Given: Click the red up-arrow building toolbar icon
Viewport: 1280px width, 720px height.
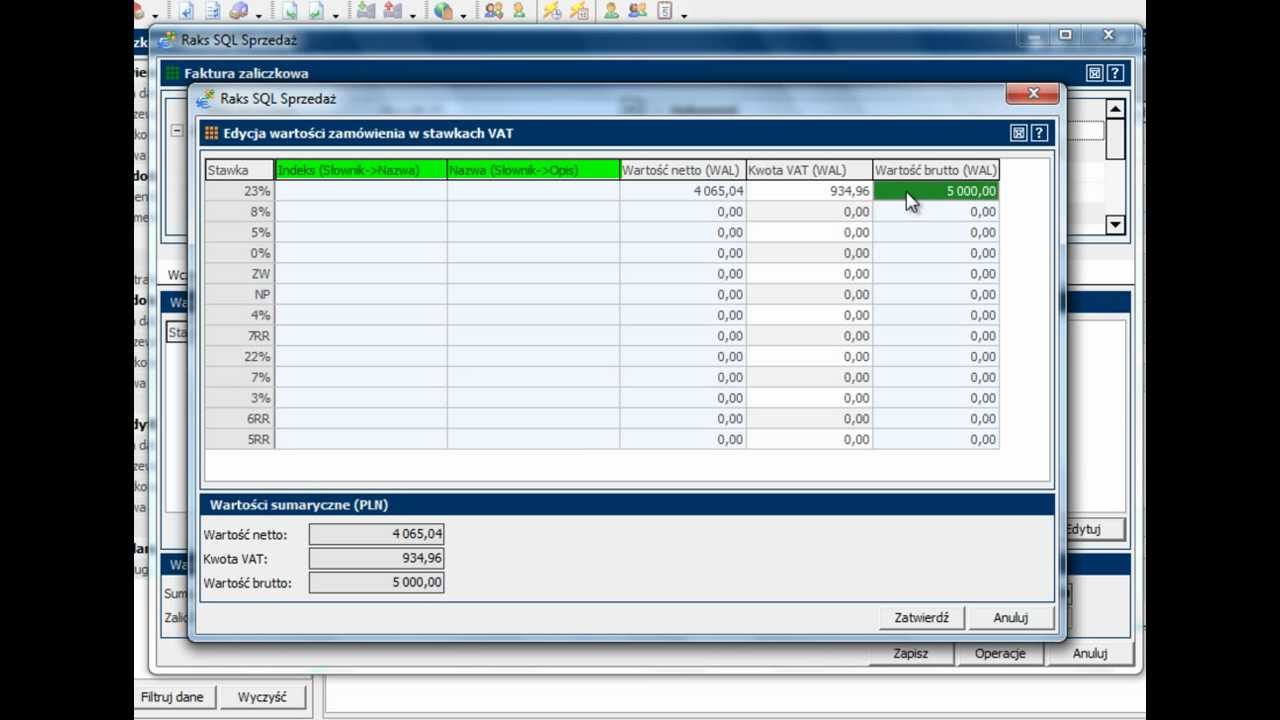Looking at the screenshot, I should point(392,11).
